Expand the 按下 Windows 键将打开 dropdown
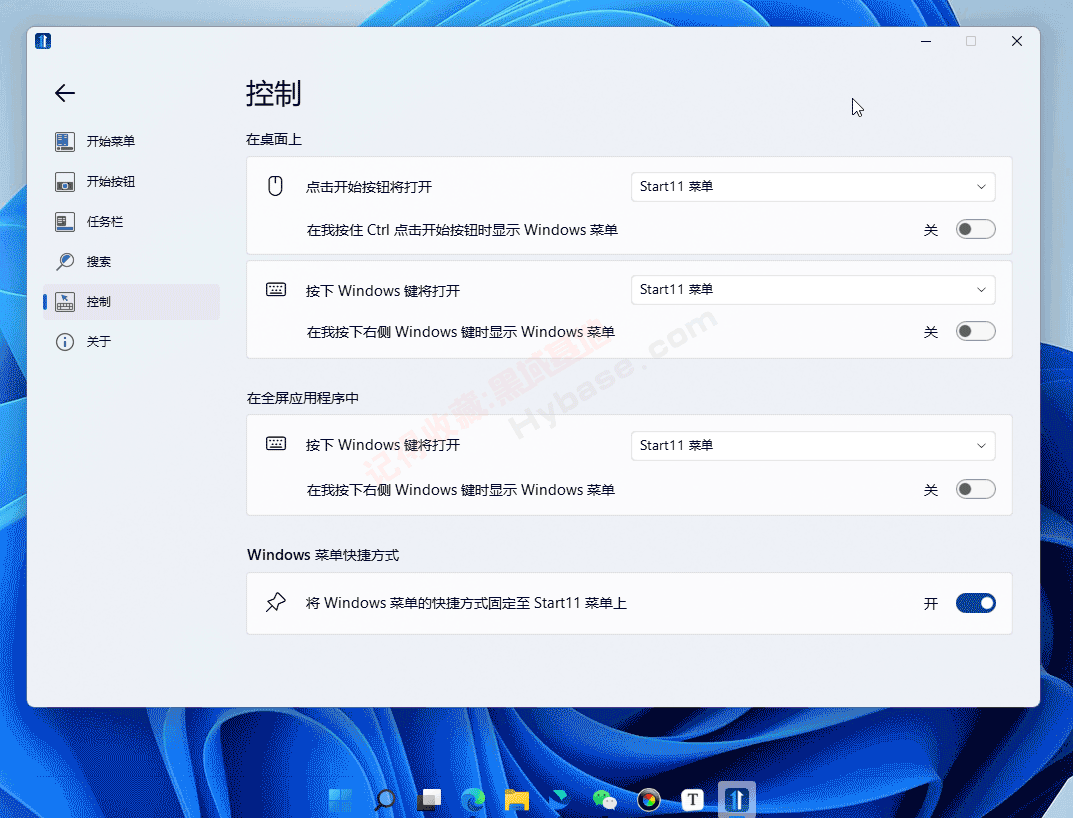Image resolution: width=1073 pixels, height=818 pixels. [x=812, y=289]
